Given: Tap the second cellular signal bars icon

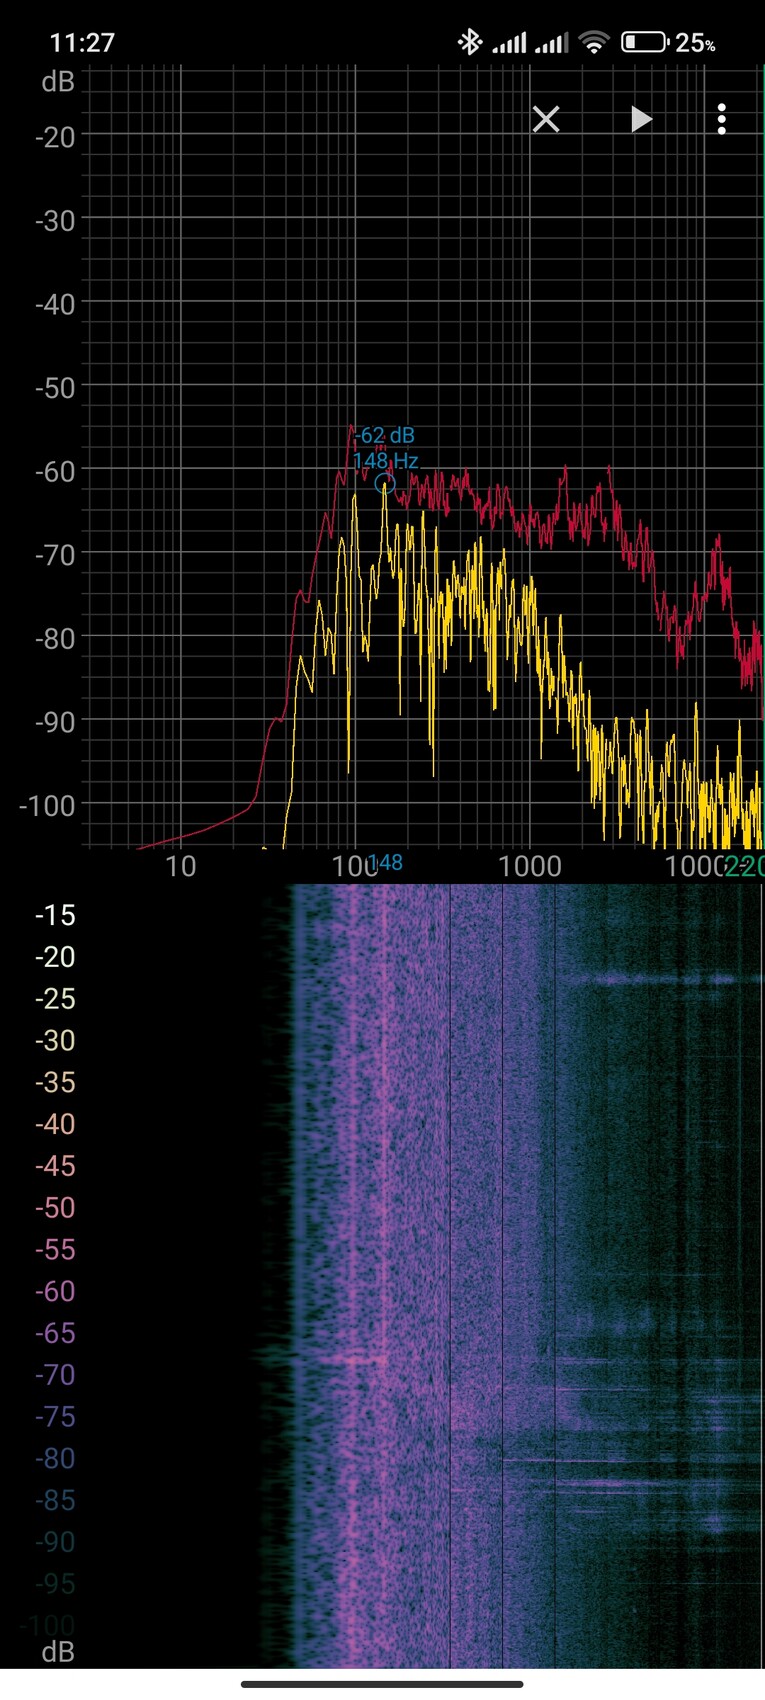Looking at the screenshot, I should [551, 43].
